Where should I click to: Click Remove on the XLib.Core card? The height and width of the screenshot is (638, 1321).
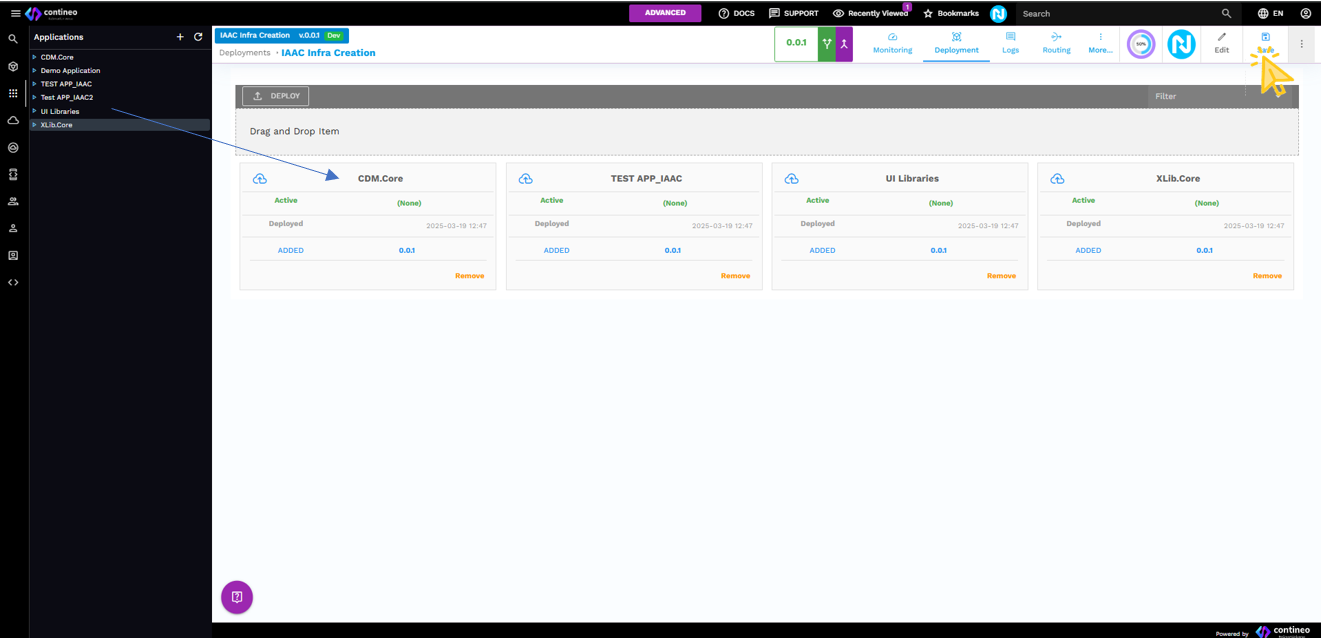click(1266, 276)
